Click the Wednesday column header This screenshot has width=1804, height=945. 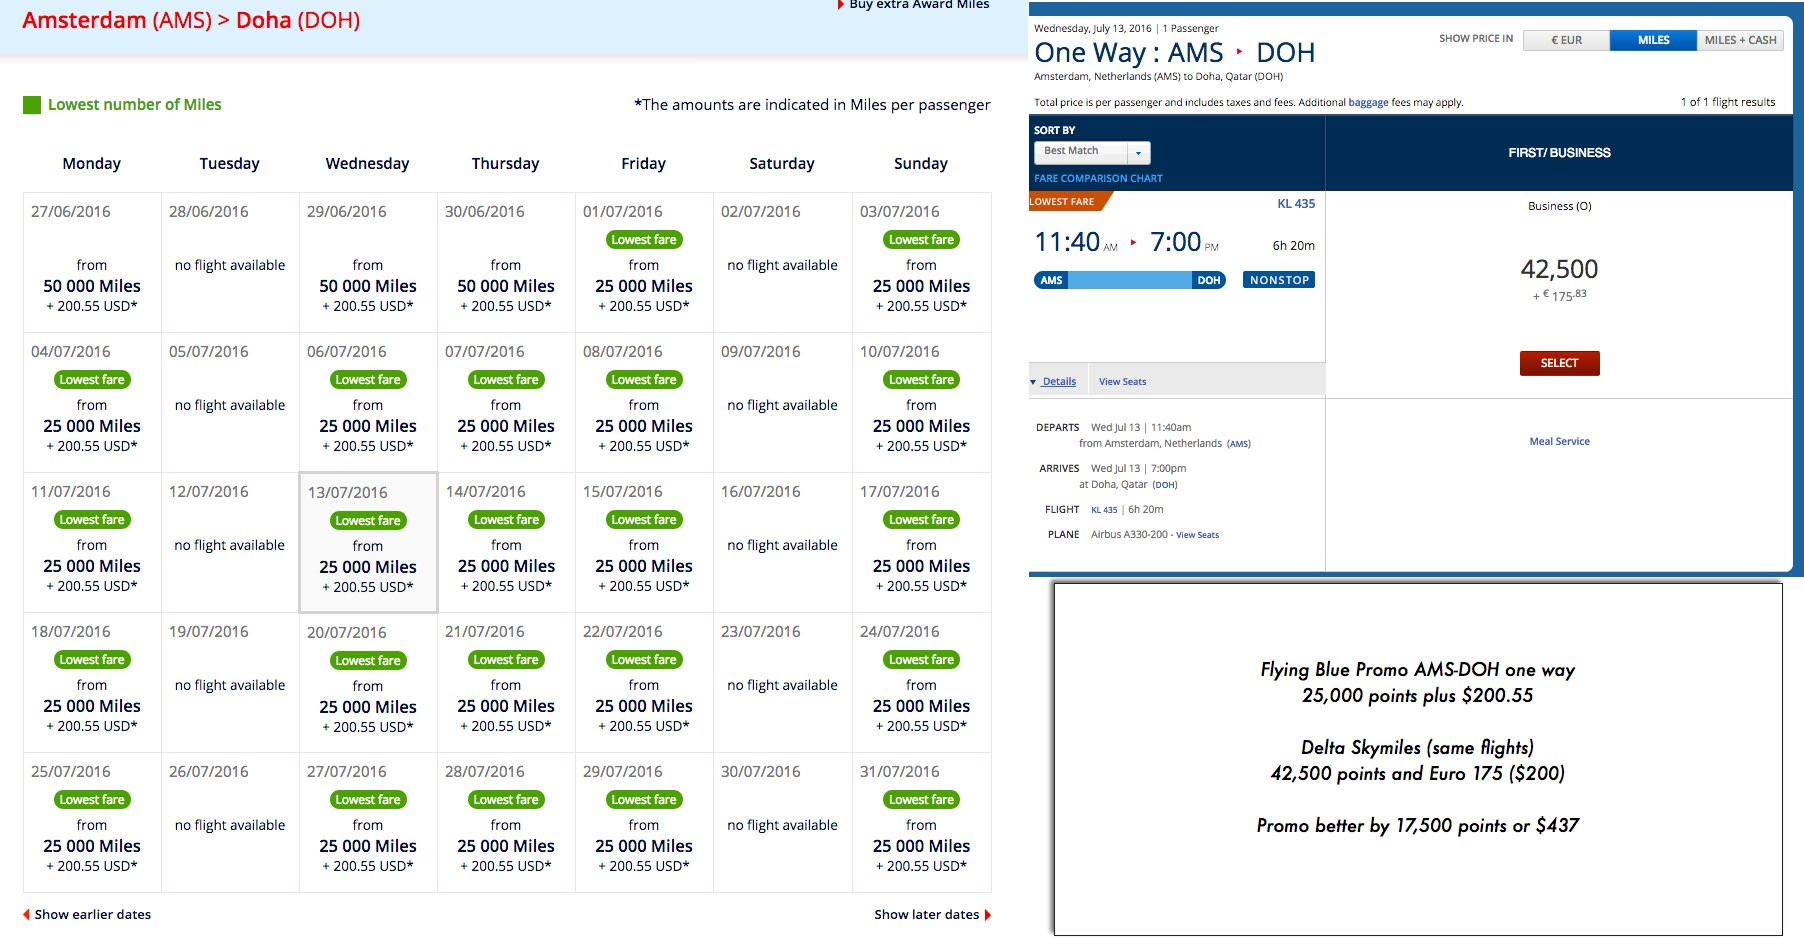(x=367, y=164)
